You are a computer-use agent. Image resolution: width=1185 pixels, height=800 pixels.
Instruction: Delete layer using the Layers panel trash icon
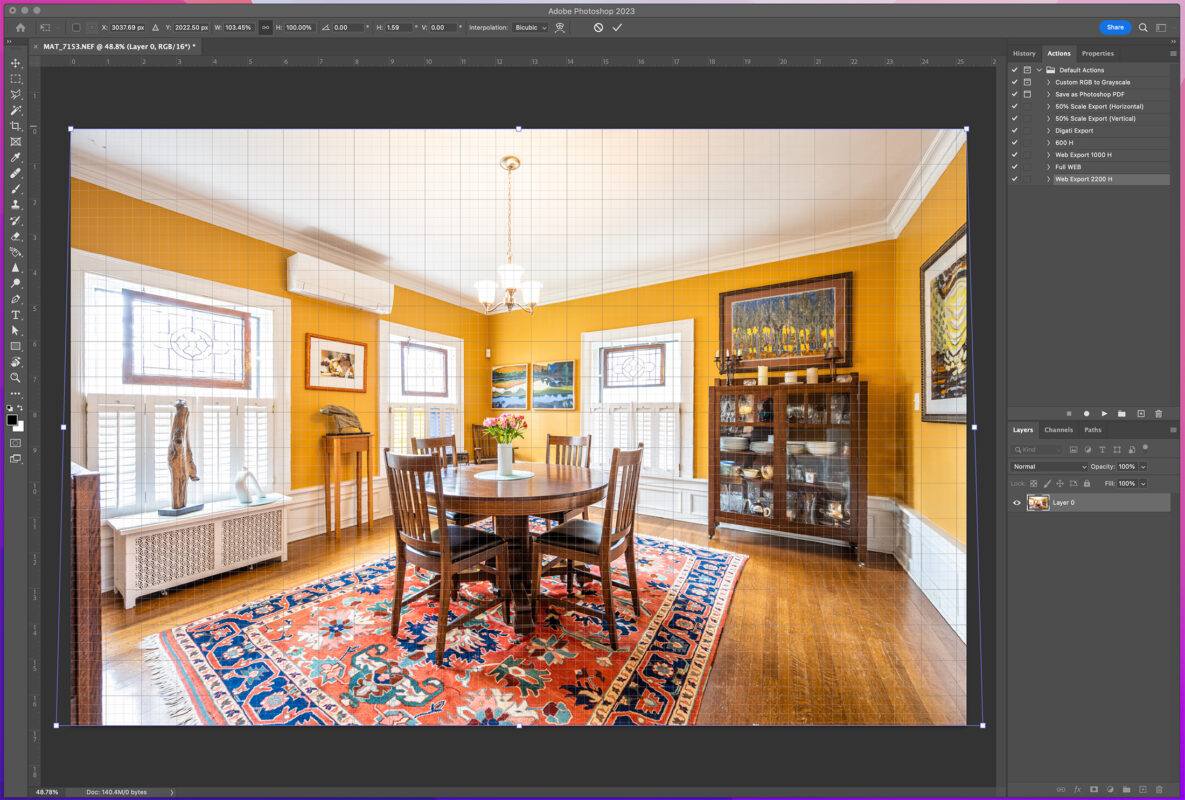(x=1159, y=789)
